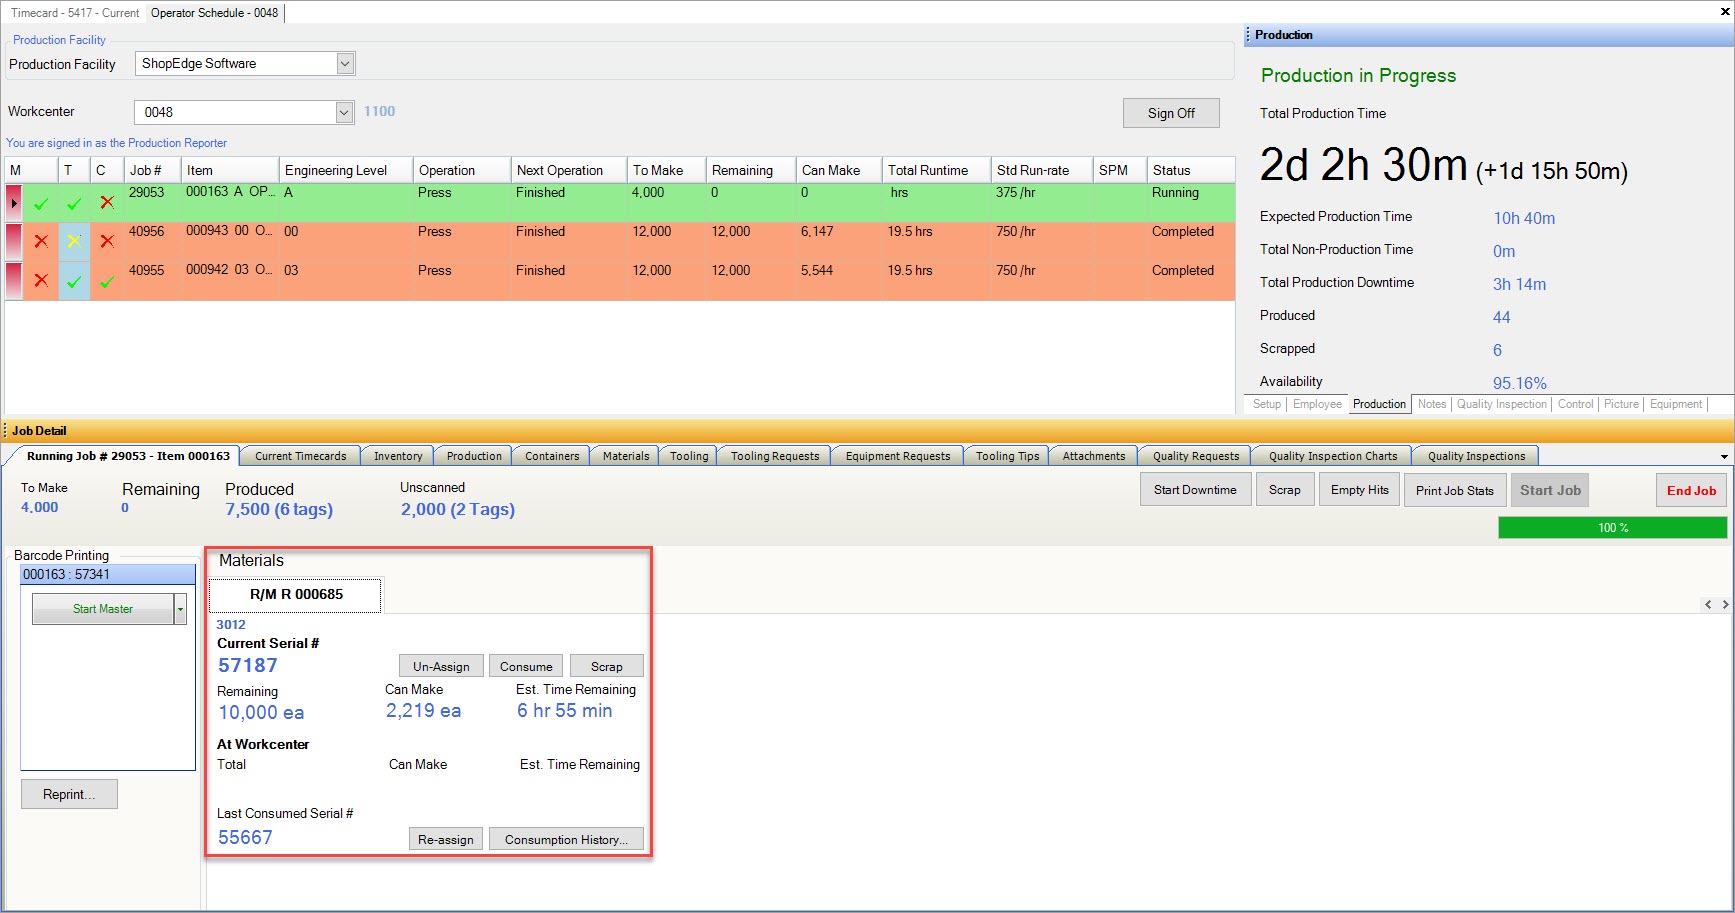Open the Control tab

1576,404
